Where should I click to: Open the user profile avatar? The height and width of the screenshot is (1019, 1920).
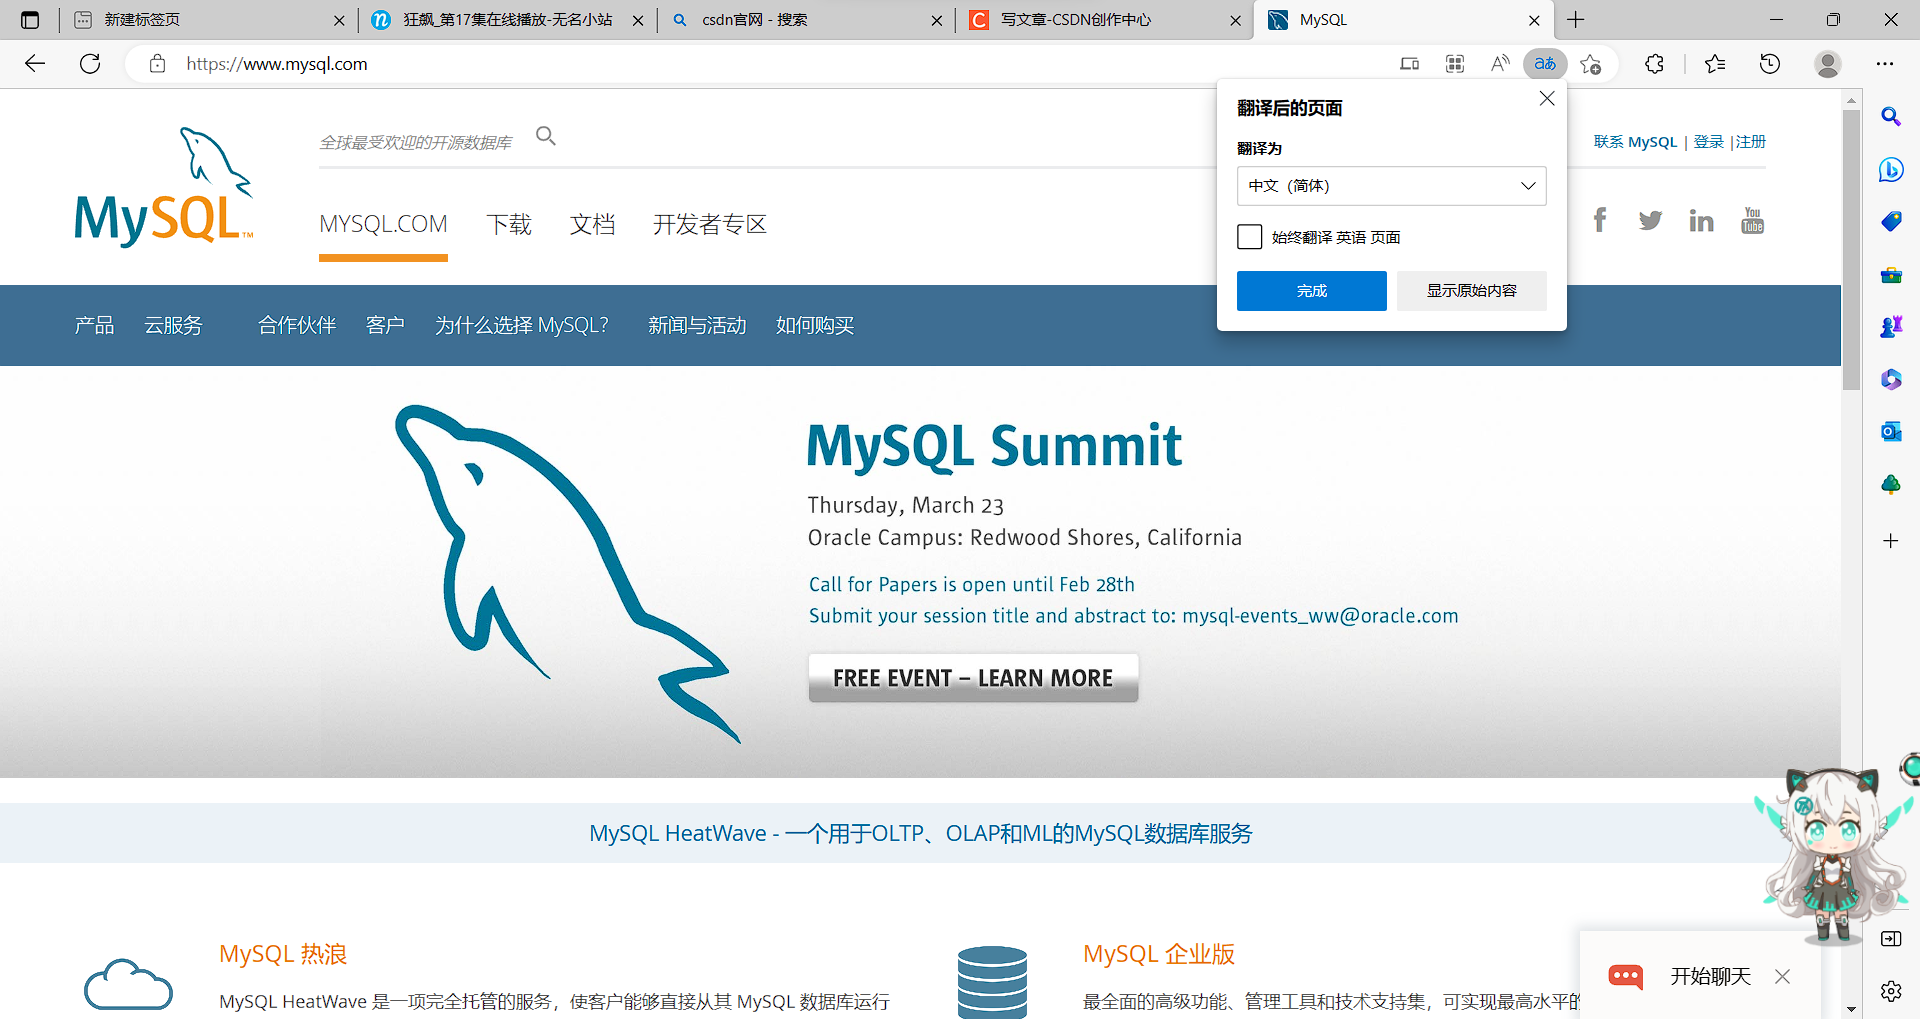coord(1828,64)
